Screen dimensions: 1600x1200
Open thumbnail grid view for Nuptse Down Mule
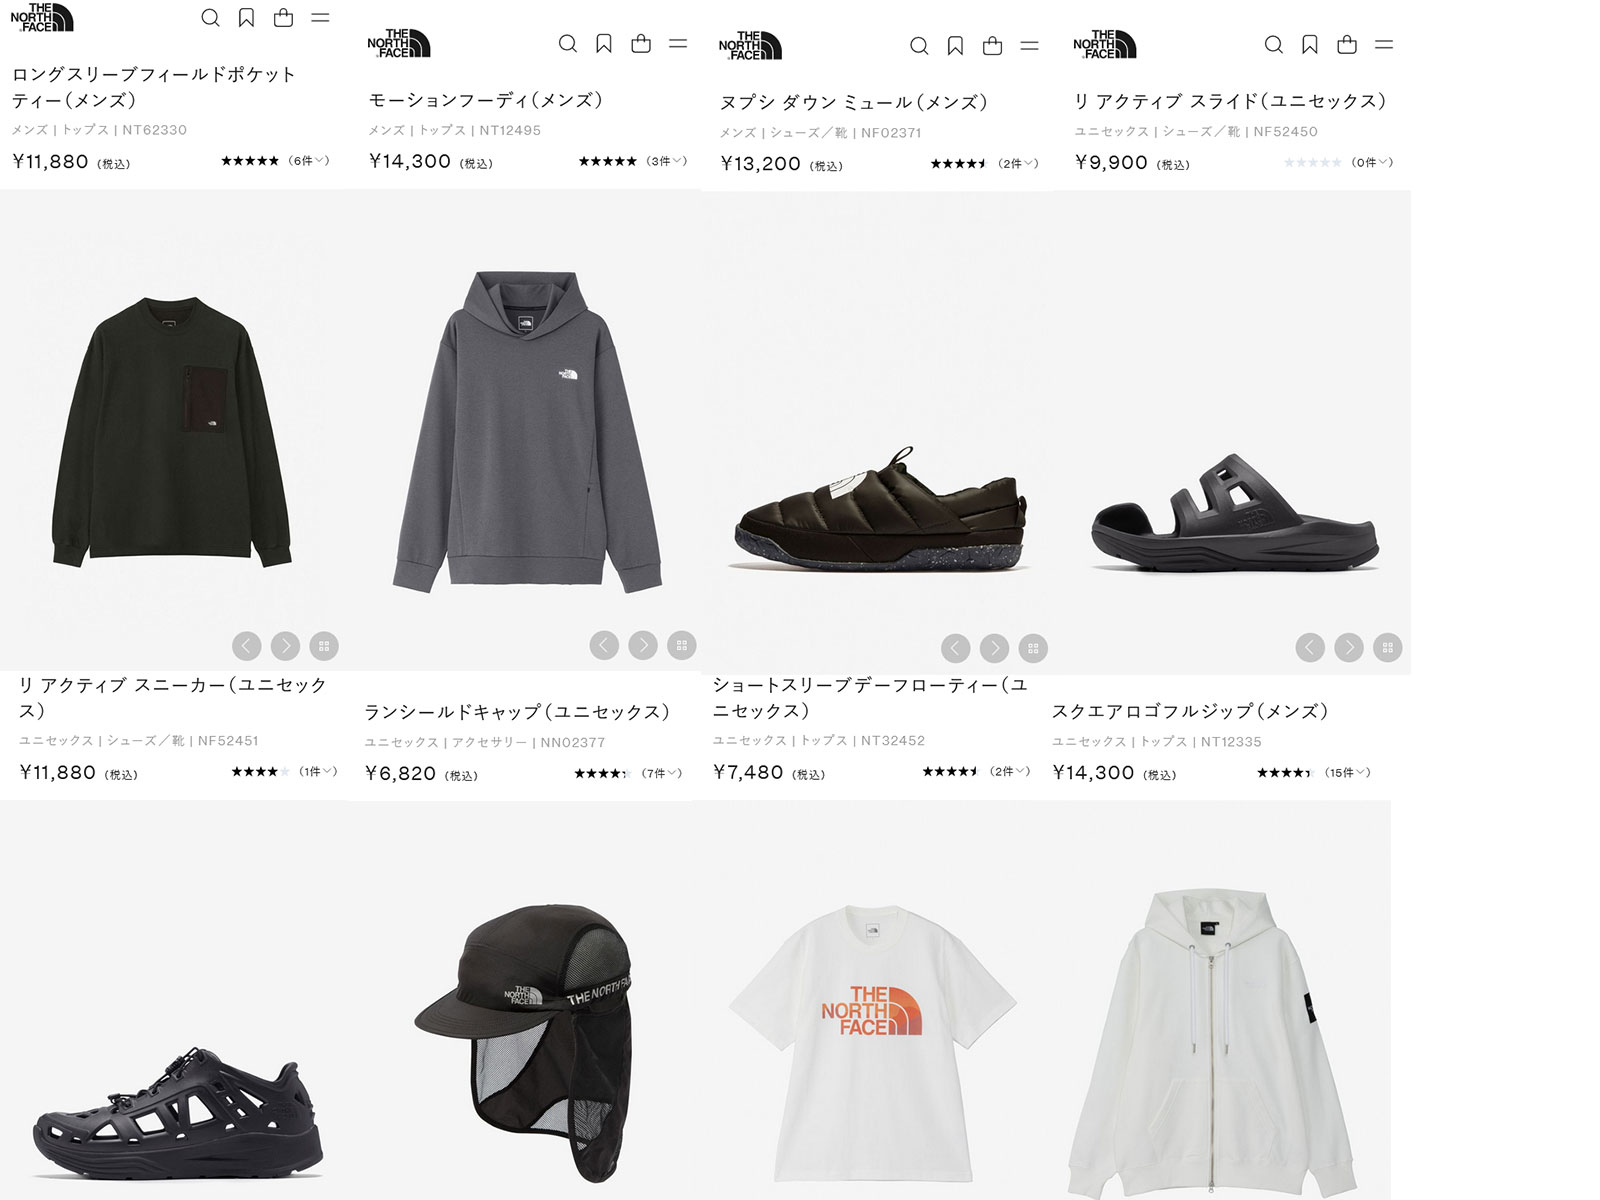(1033, 649)
